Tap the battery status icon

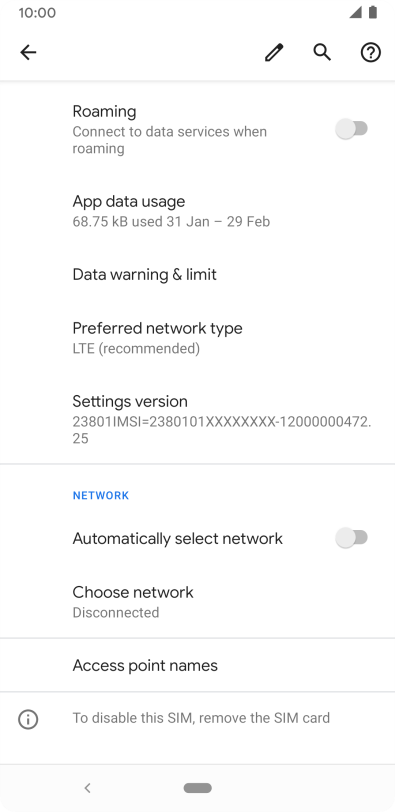(373, 12)
